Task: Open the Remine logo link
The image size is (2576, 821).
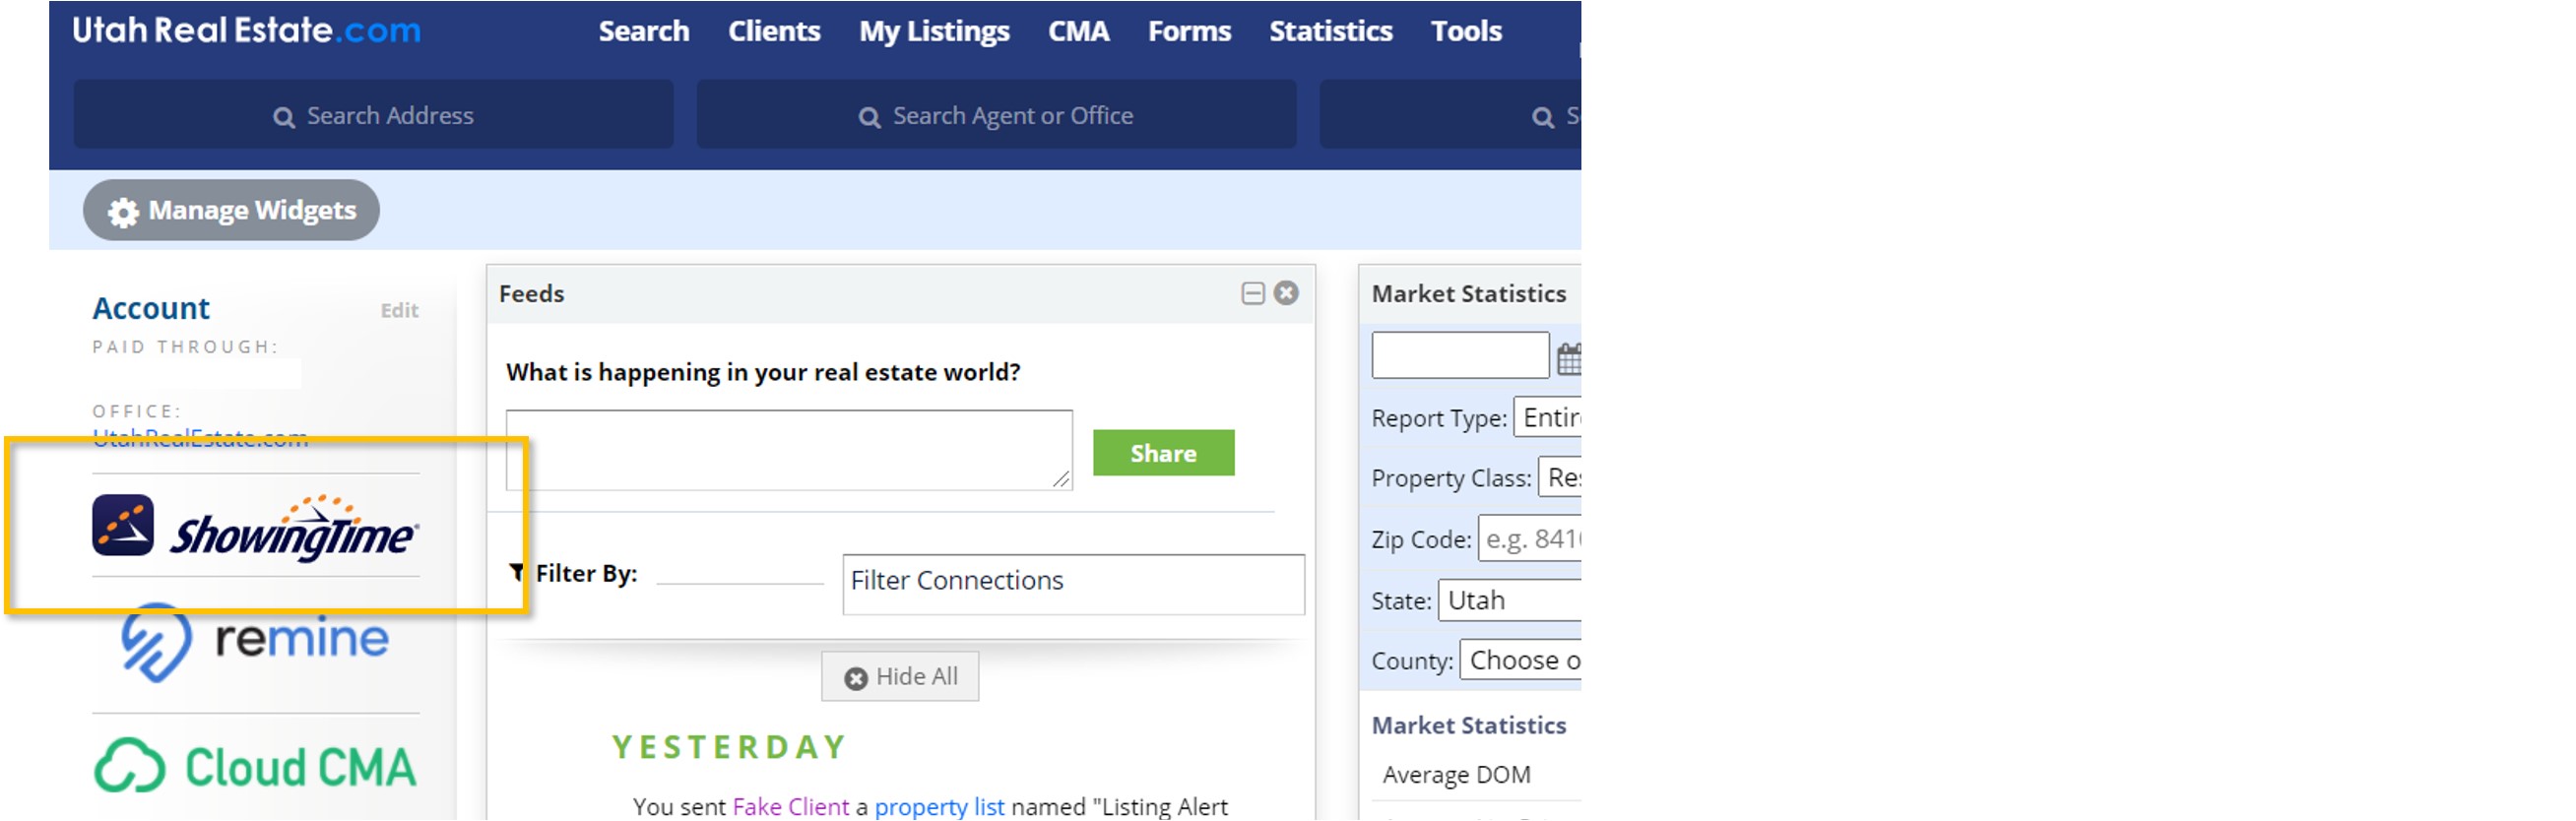Action: pos(255,641)
